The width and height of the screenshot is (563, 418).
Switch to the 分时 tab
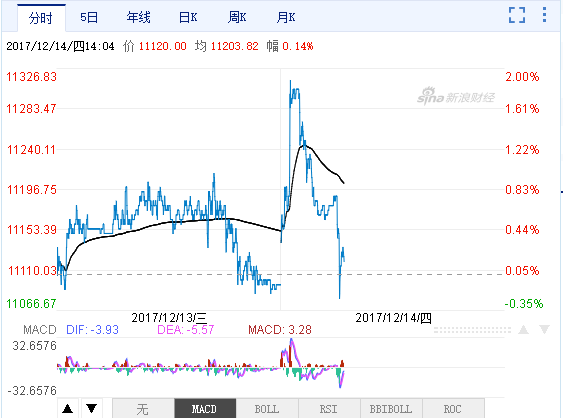pos(41,18)
